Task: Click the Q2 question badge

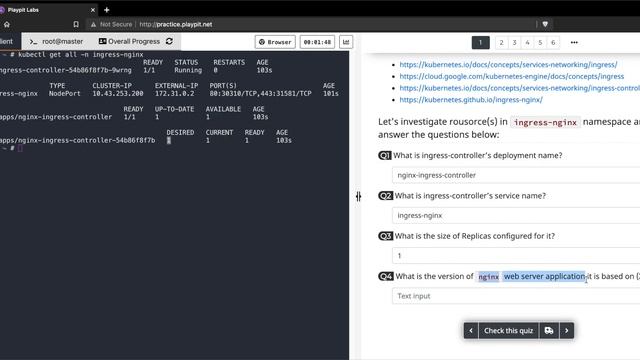Action: point(385,196)
